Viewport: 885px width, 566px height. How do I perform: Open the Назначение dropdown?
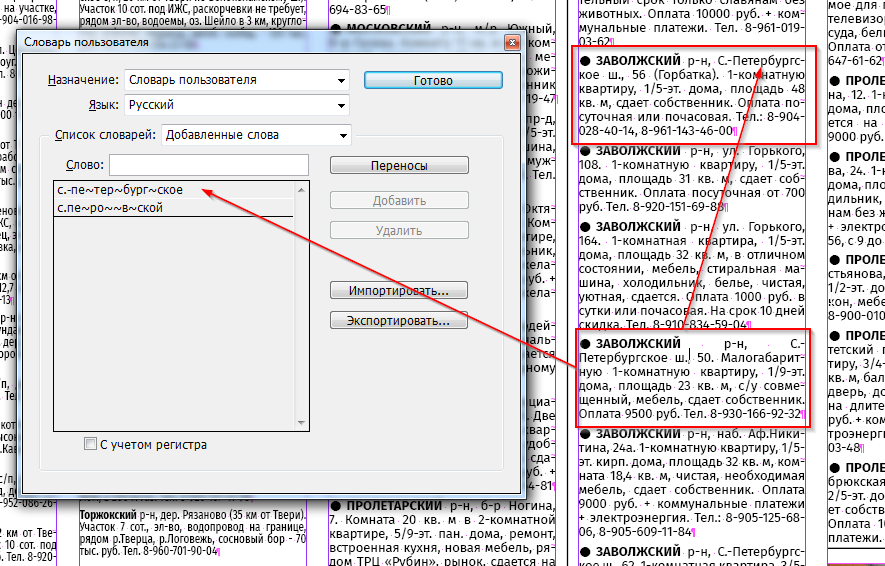(237, 80)
